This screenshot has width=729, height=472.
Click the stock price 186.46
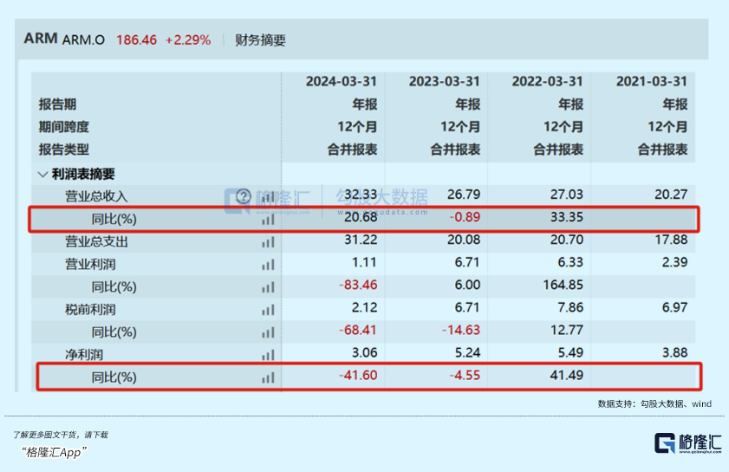coord(136,40)
